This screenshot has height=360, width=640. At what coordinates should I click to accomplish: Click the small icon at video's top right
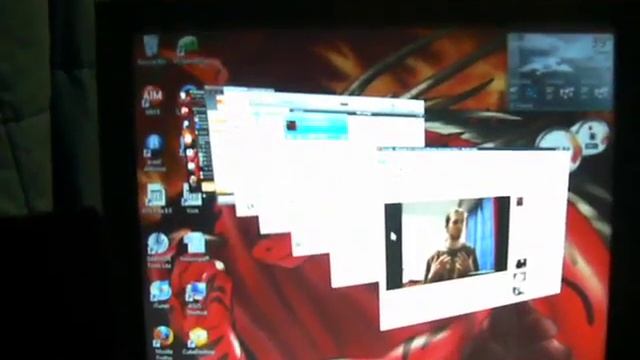[519, 202]
